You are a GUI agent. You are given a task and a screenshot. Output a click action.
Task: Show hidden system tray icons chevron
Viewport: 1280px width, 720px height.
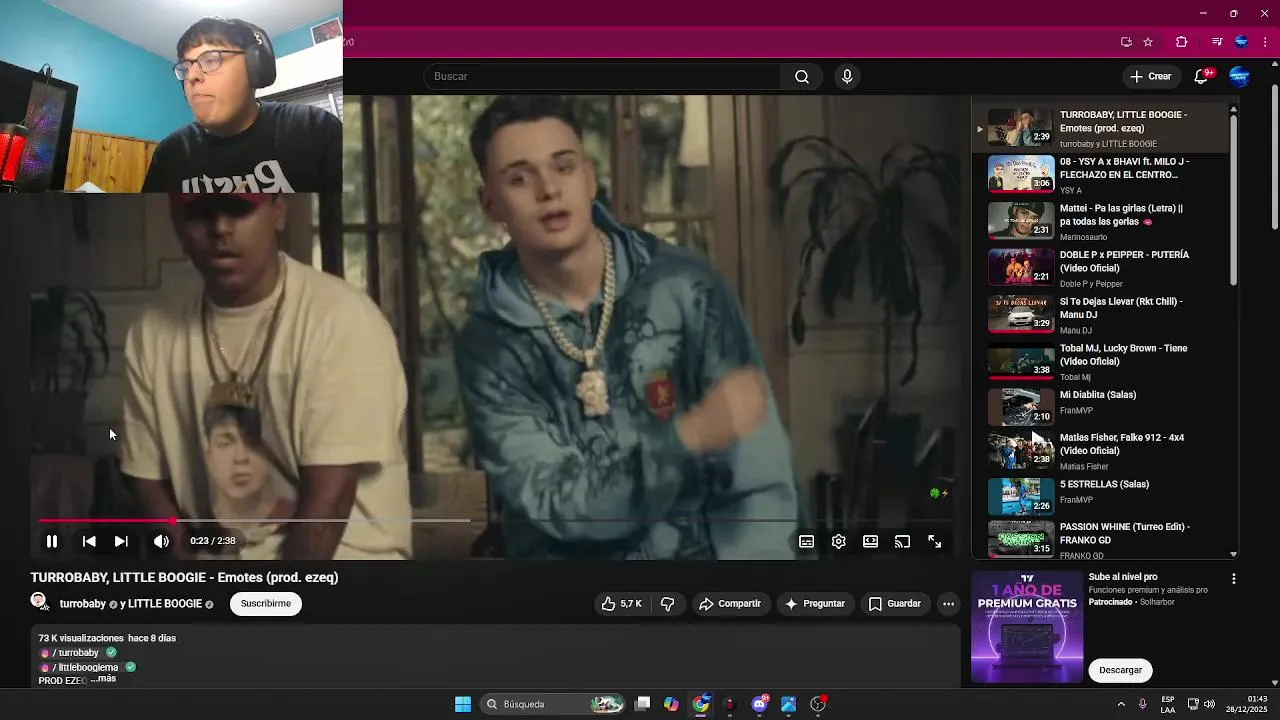(x=1121, y=704)
